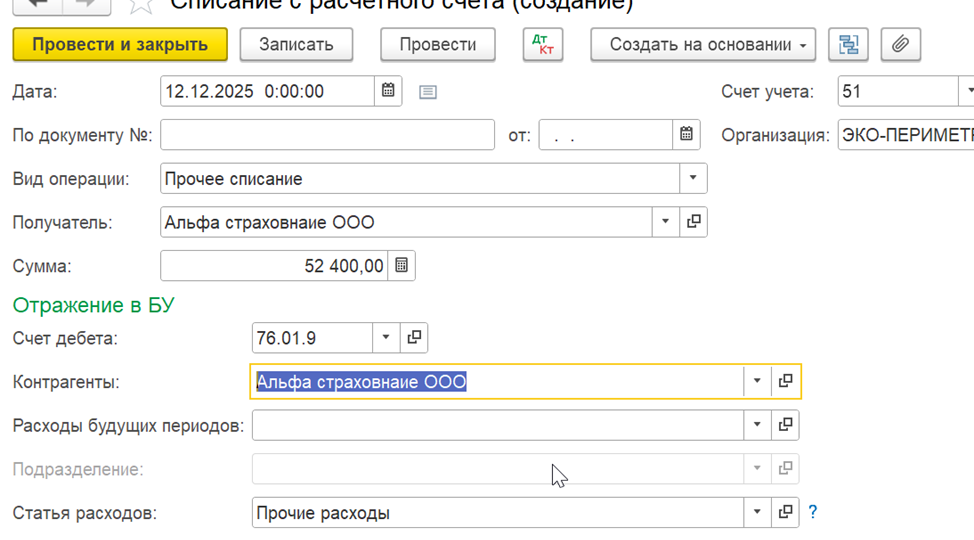
Task: Expand 'Счет дебета' dropdown arrow
Action: point(386,337)
